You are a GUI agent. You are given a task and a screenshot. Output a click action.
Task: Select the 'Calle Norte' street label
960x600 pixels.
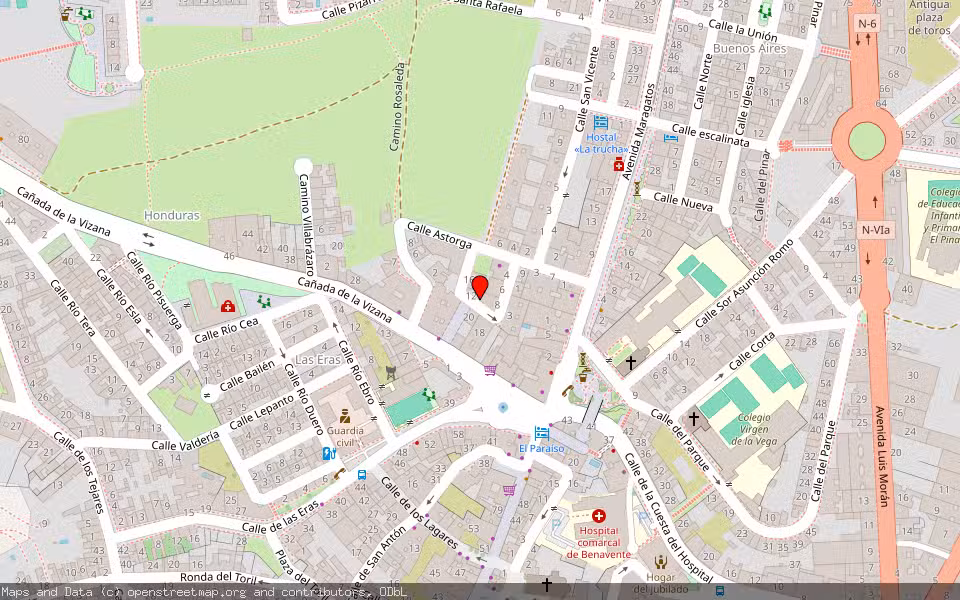pos(703,81)
